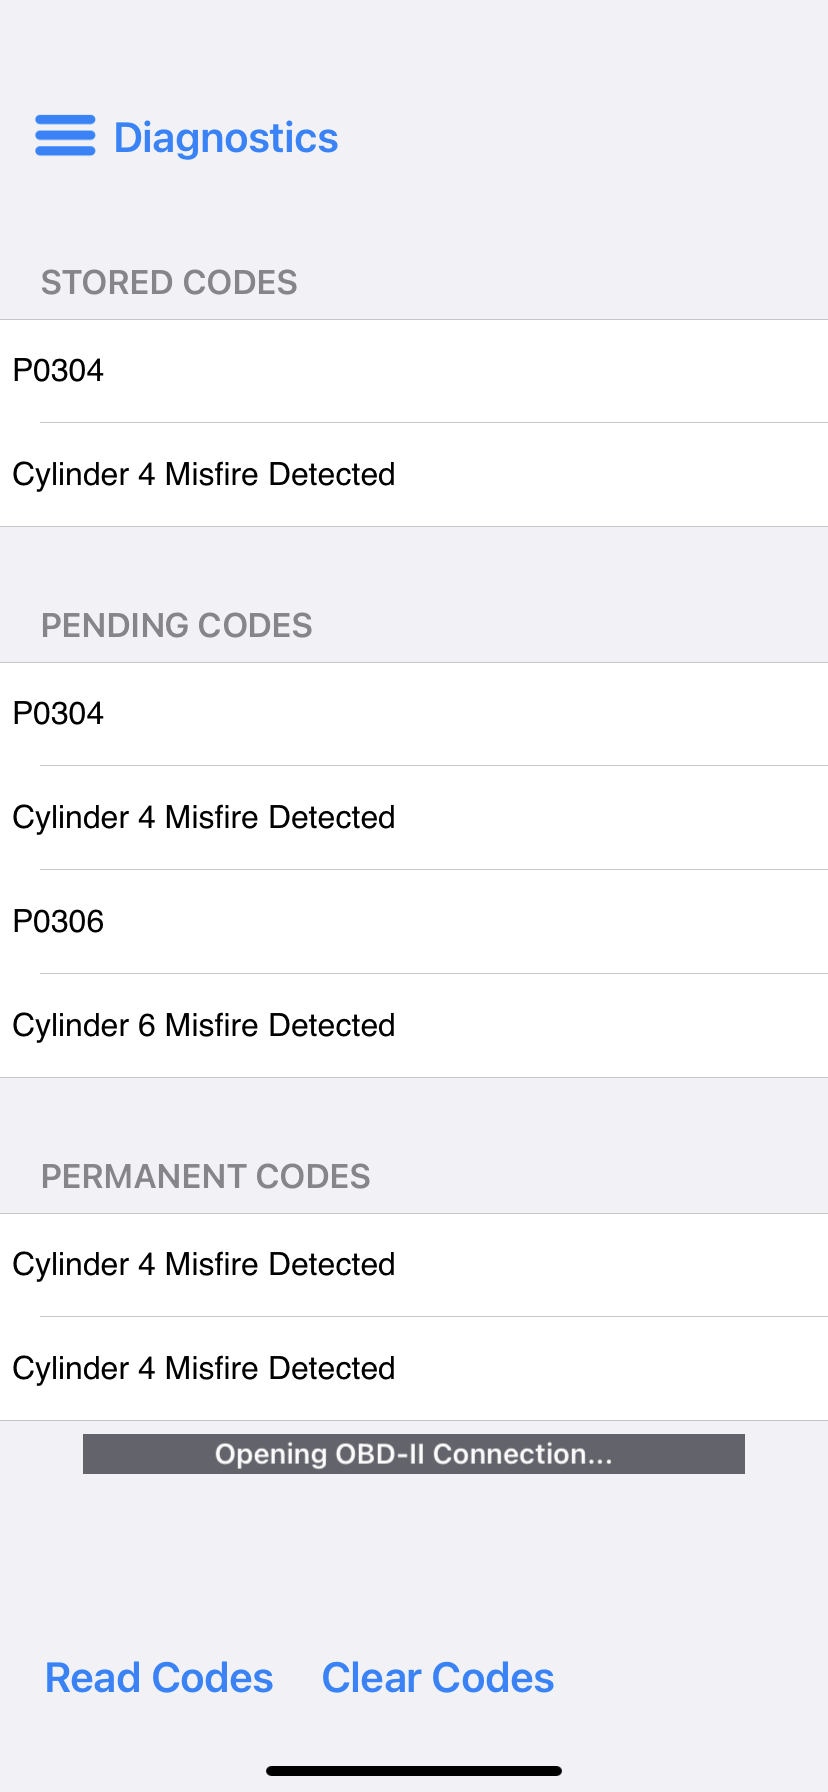Open the hamburger menu icon
Viewport: 828px width, 1792px height.
(x=65, y=136)
